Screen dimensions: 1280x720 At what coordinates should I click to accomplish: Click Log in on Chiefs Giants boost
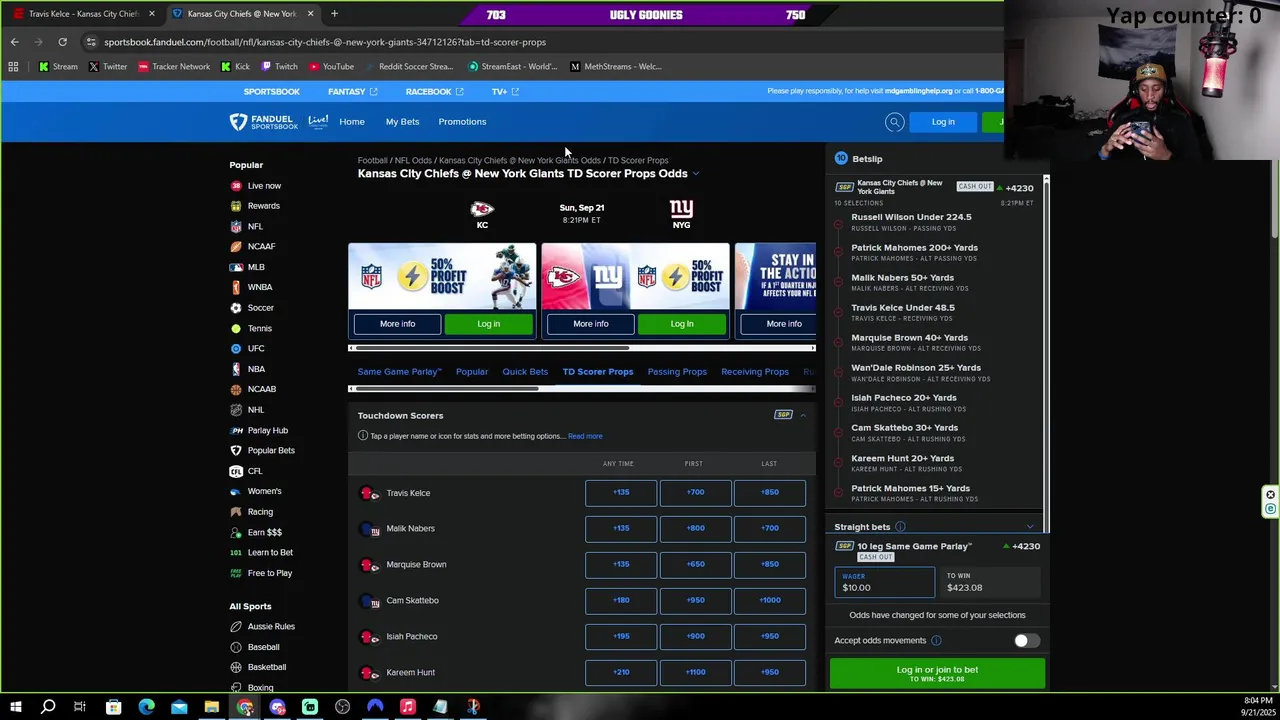(x=682, y=324)
